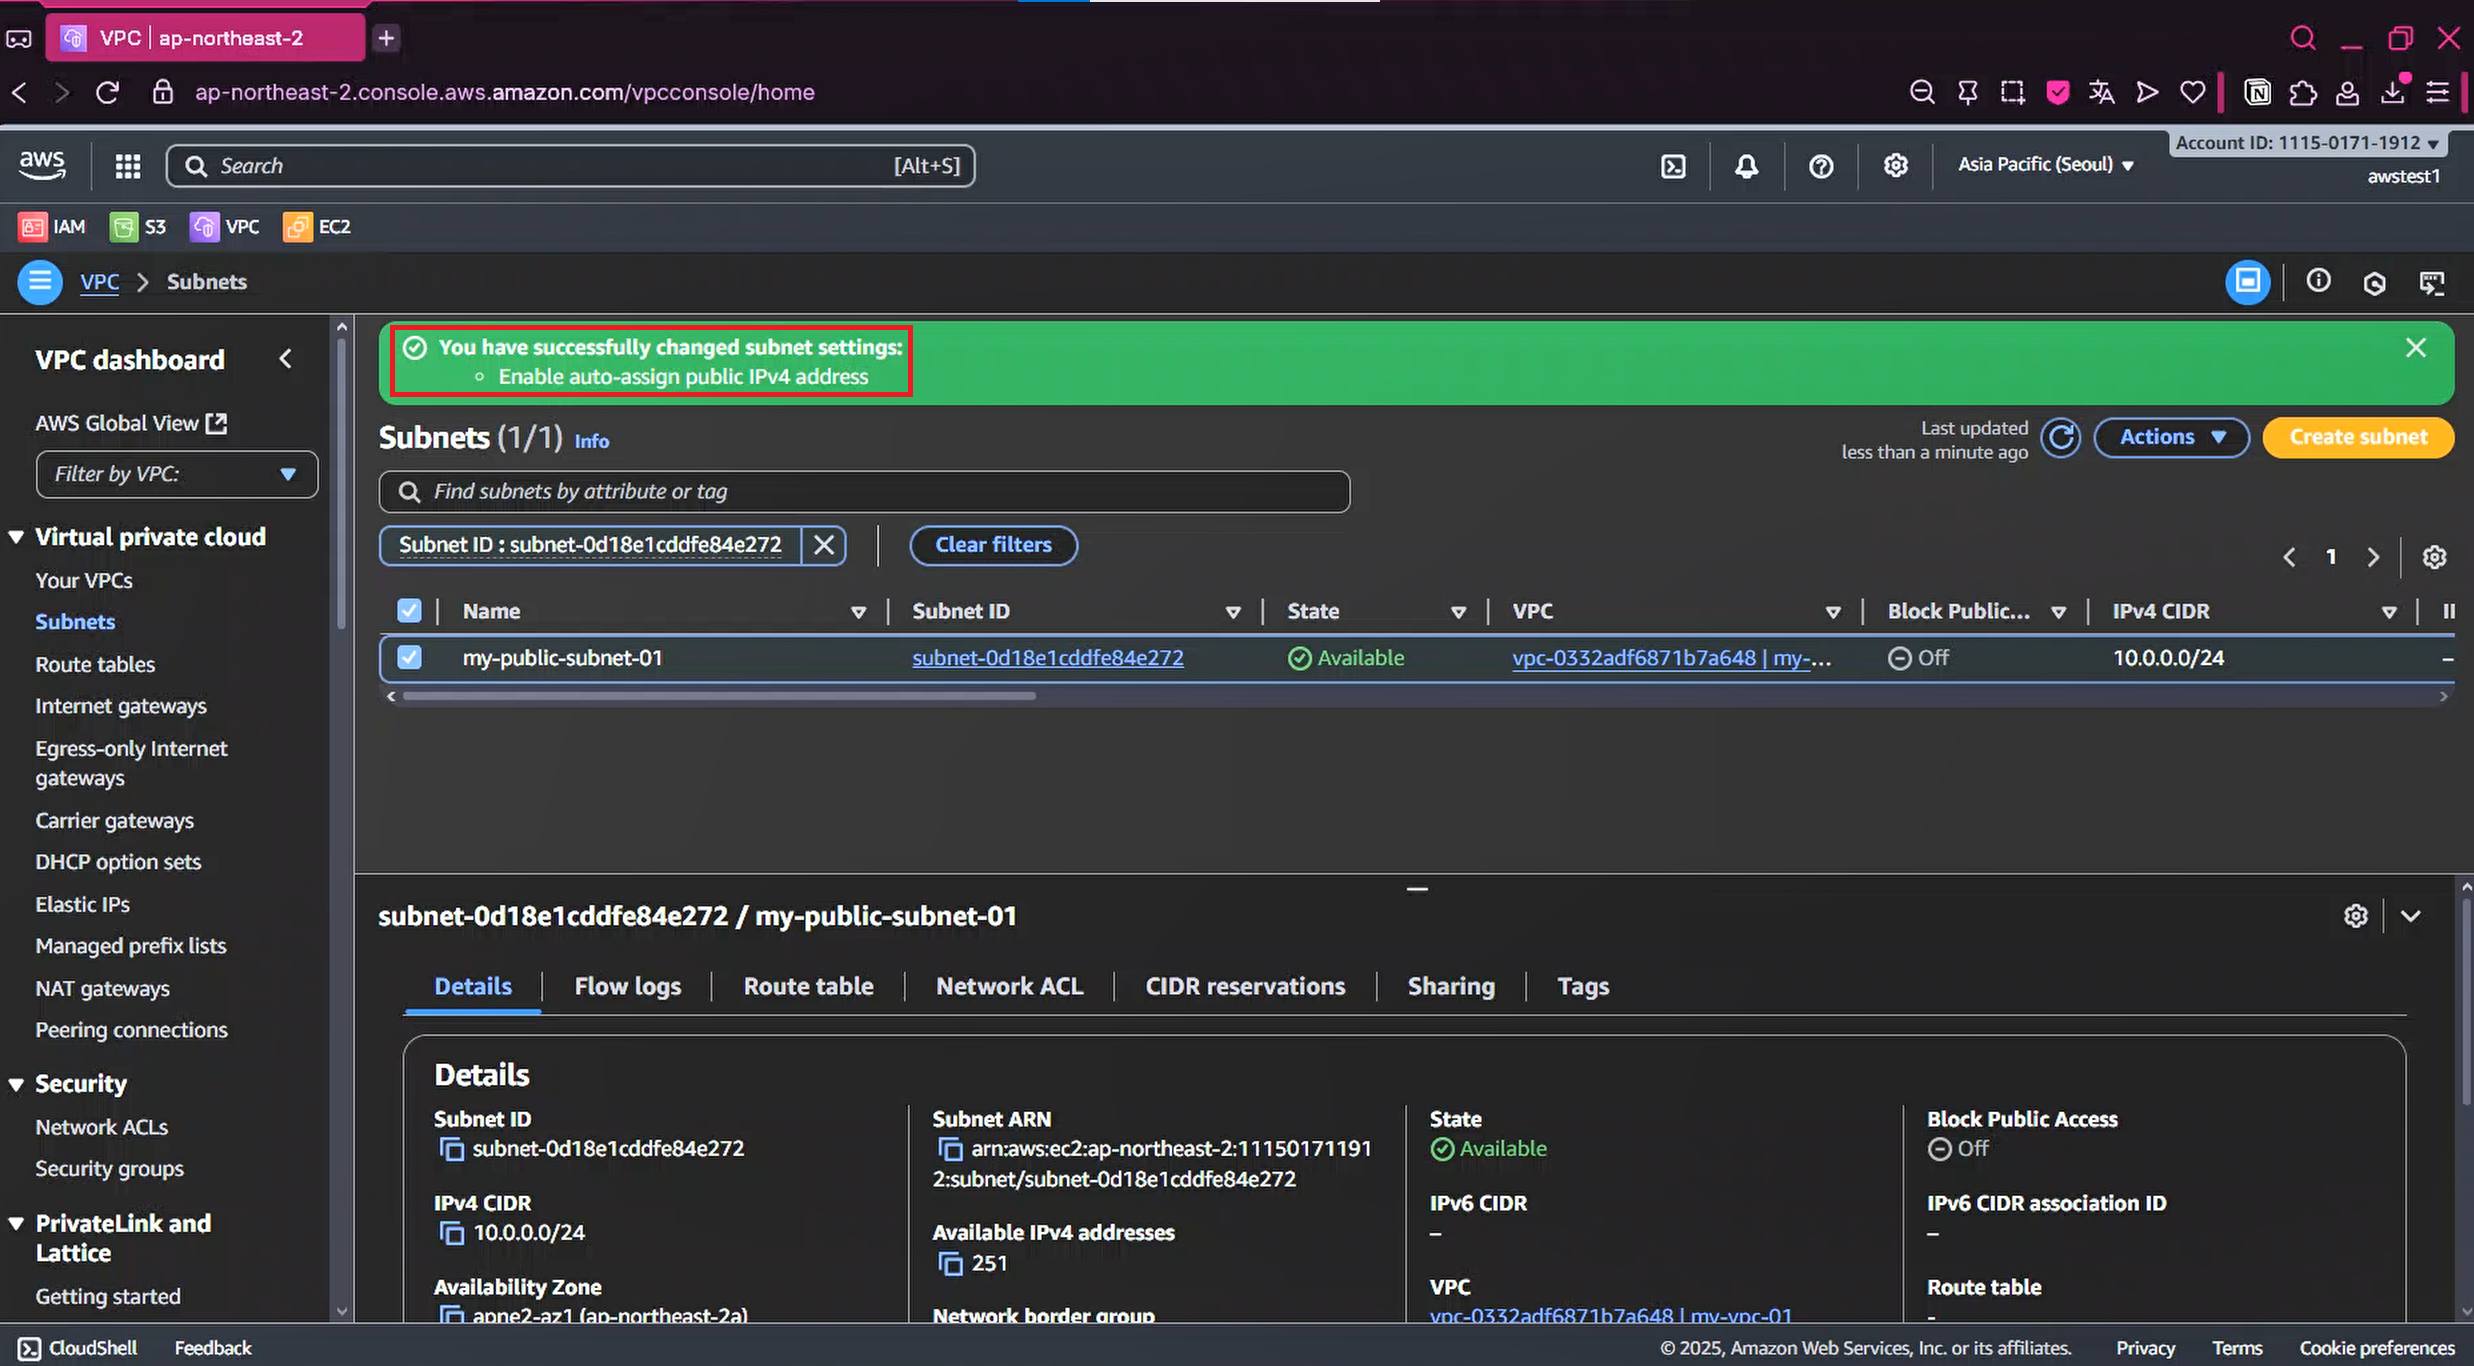
Task: Toggle the select-all subnets header checkbox
Action: [x=409, y=611]
